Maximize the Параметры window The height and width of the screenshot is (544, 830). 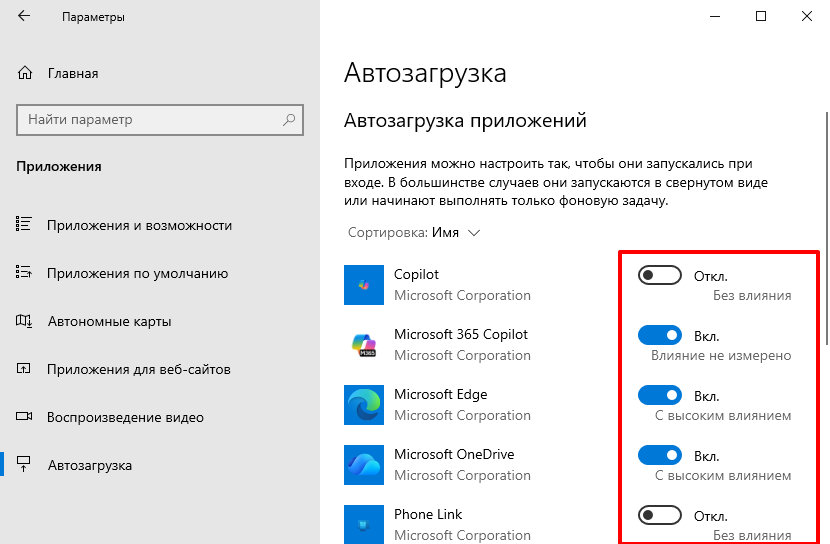pos(761,16)
